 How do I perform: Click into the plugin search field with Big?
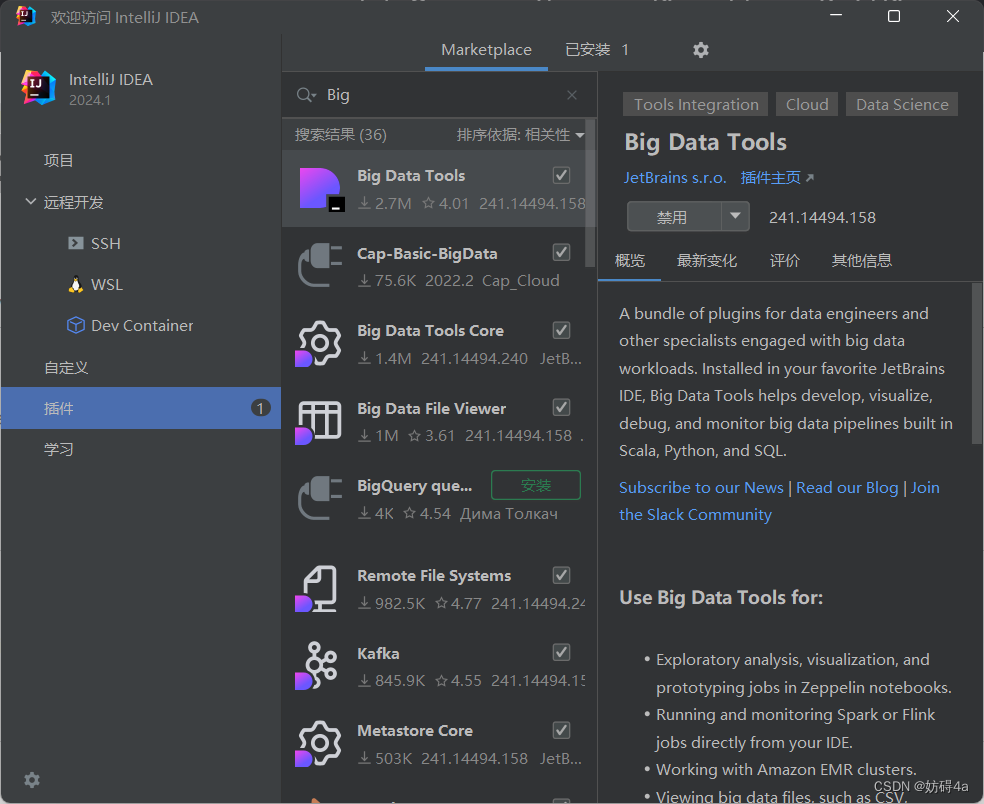pyautogui.click(x=439, y=95)
